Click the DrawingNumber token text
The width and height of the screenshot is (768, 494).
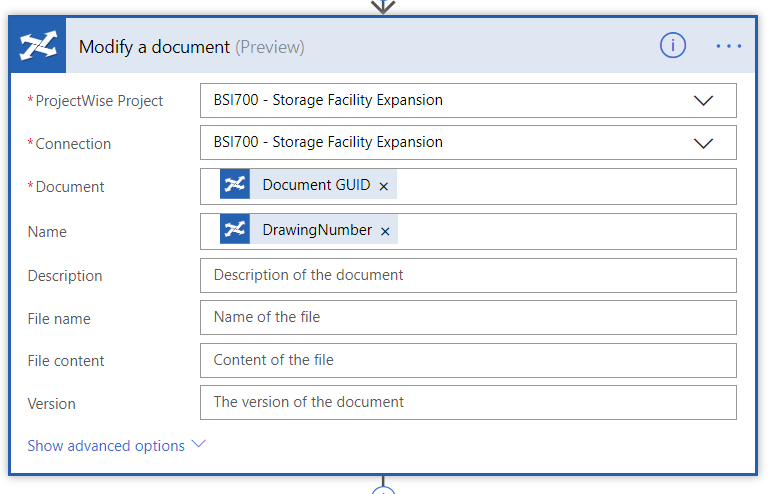point(317,230)
